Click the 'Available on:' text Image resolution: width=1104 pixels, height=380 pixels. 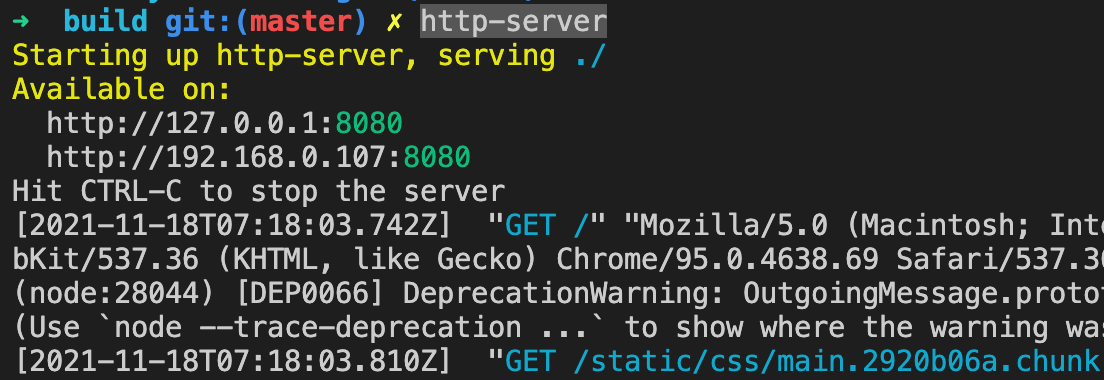pos(122,89)
